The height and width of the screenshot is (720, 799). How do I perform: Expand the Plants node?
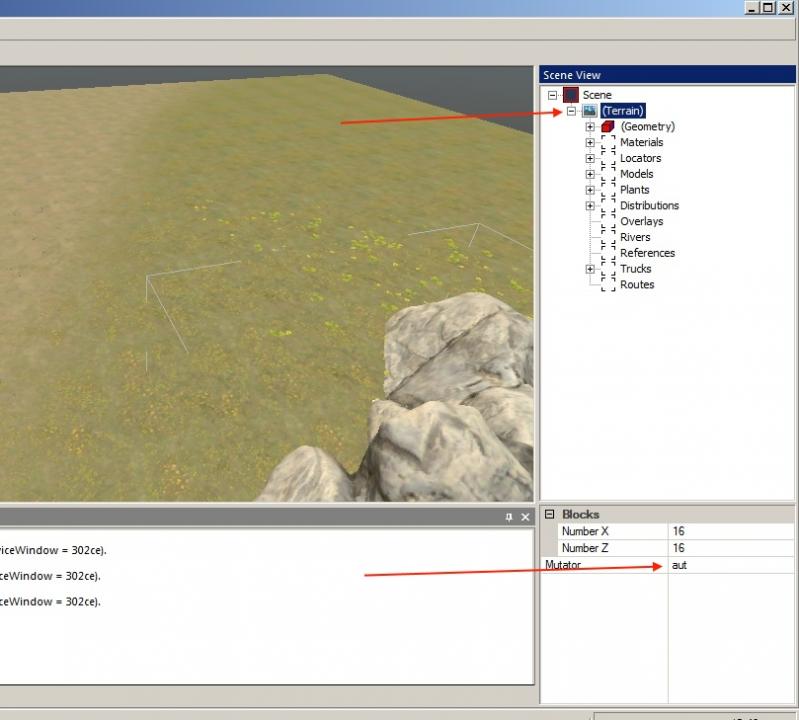point(590,190)
